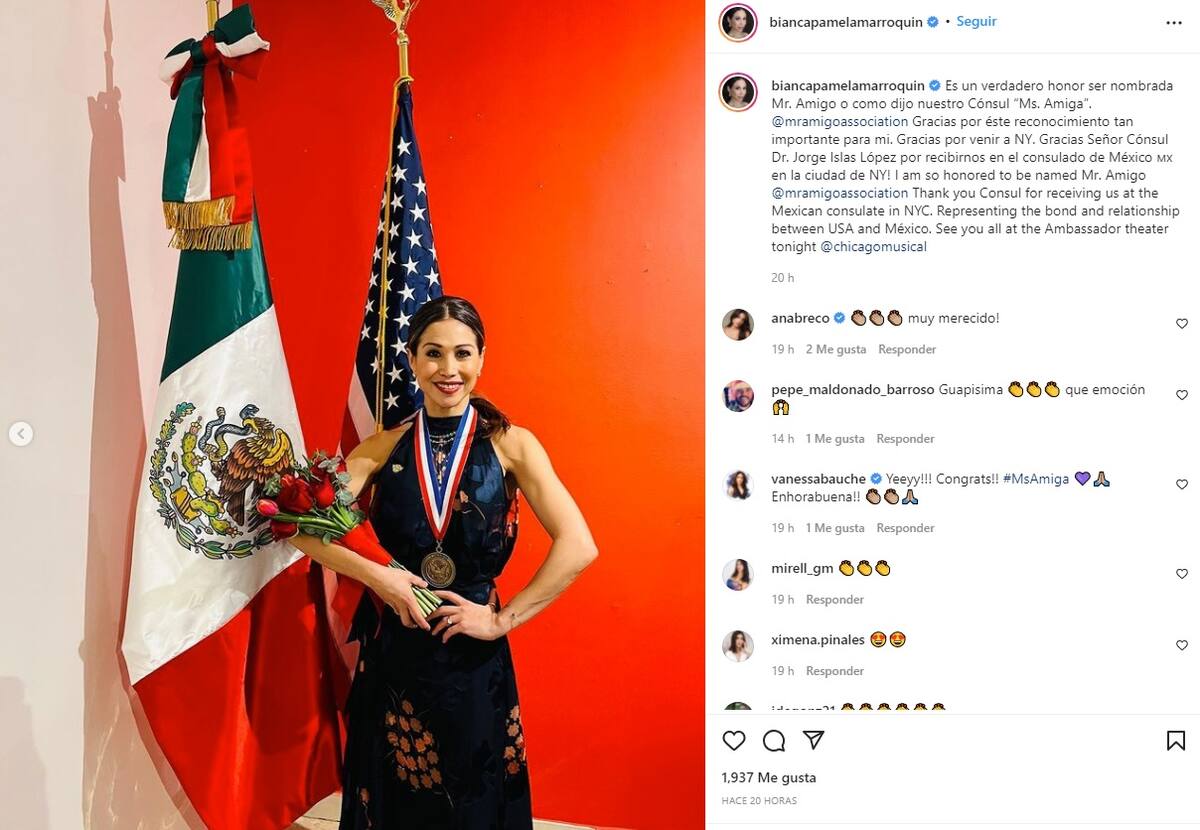Like pepe_maldonado_barroso's comment heart
This screenshot has width=1200, height=830.
1181,395
